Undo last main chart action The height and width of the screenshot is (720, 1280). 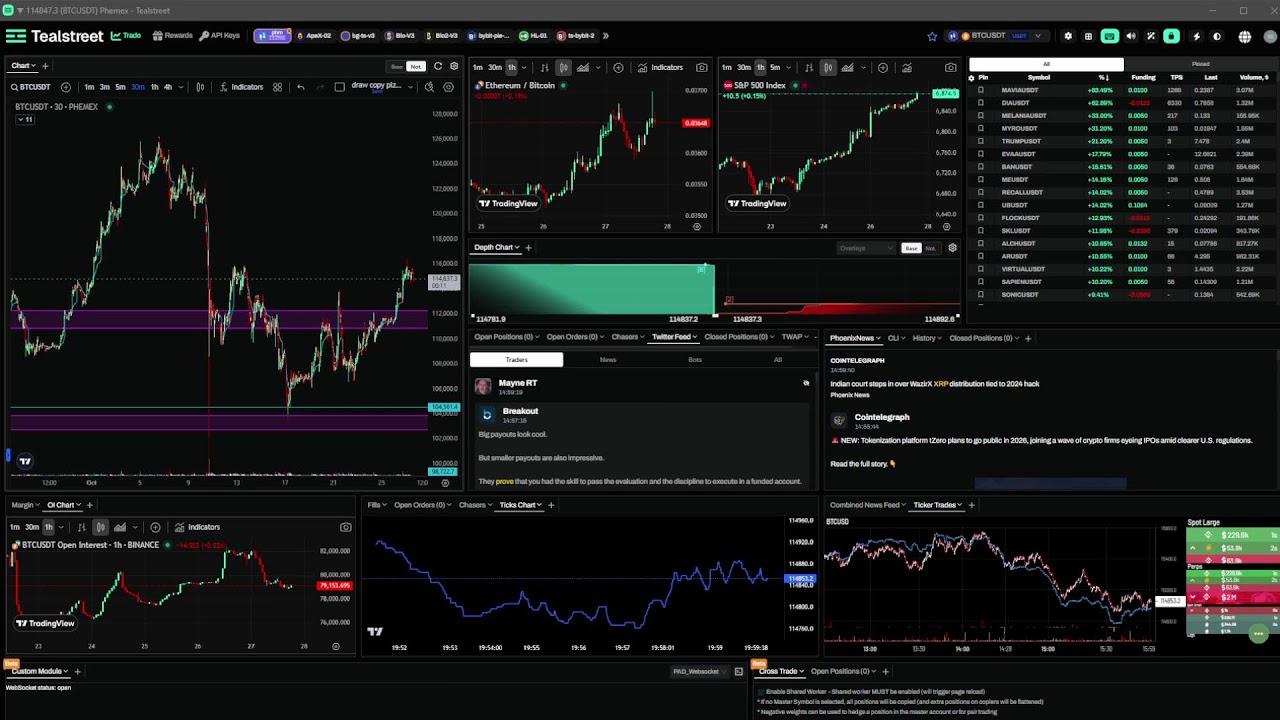pos(300,87)
